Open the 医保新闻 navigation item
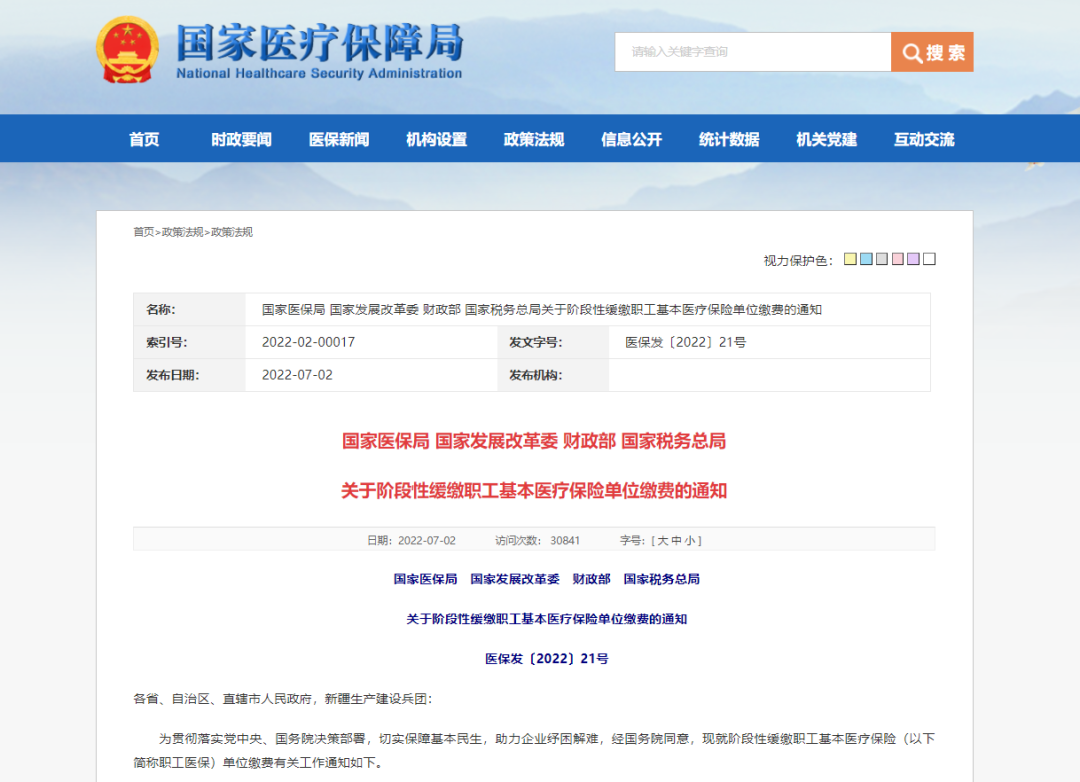 (339, 139)
